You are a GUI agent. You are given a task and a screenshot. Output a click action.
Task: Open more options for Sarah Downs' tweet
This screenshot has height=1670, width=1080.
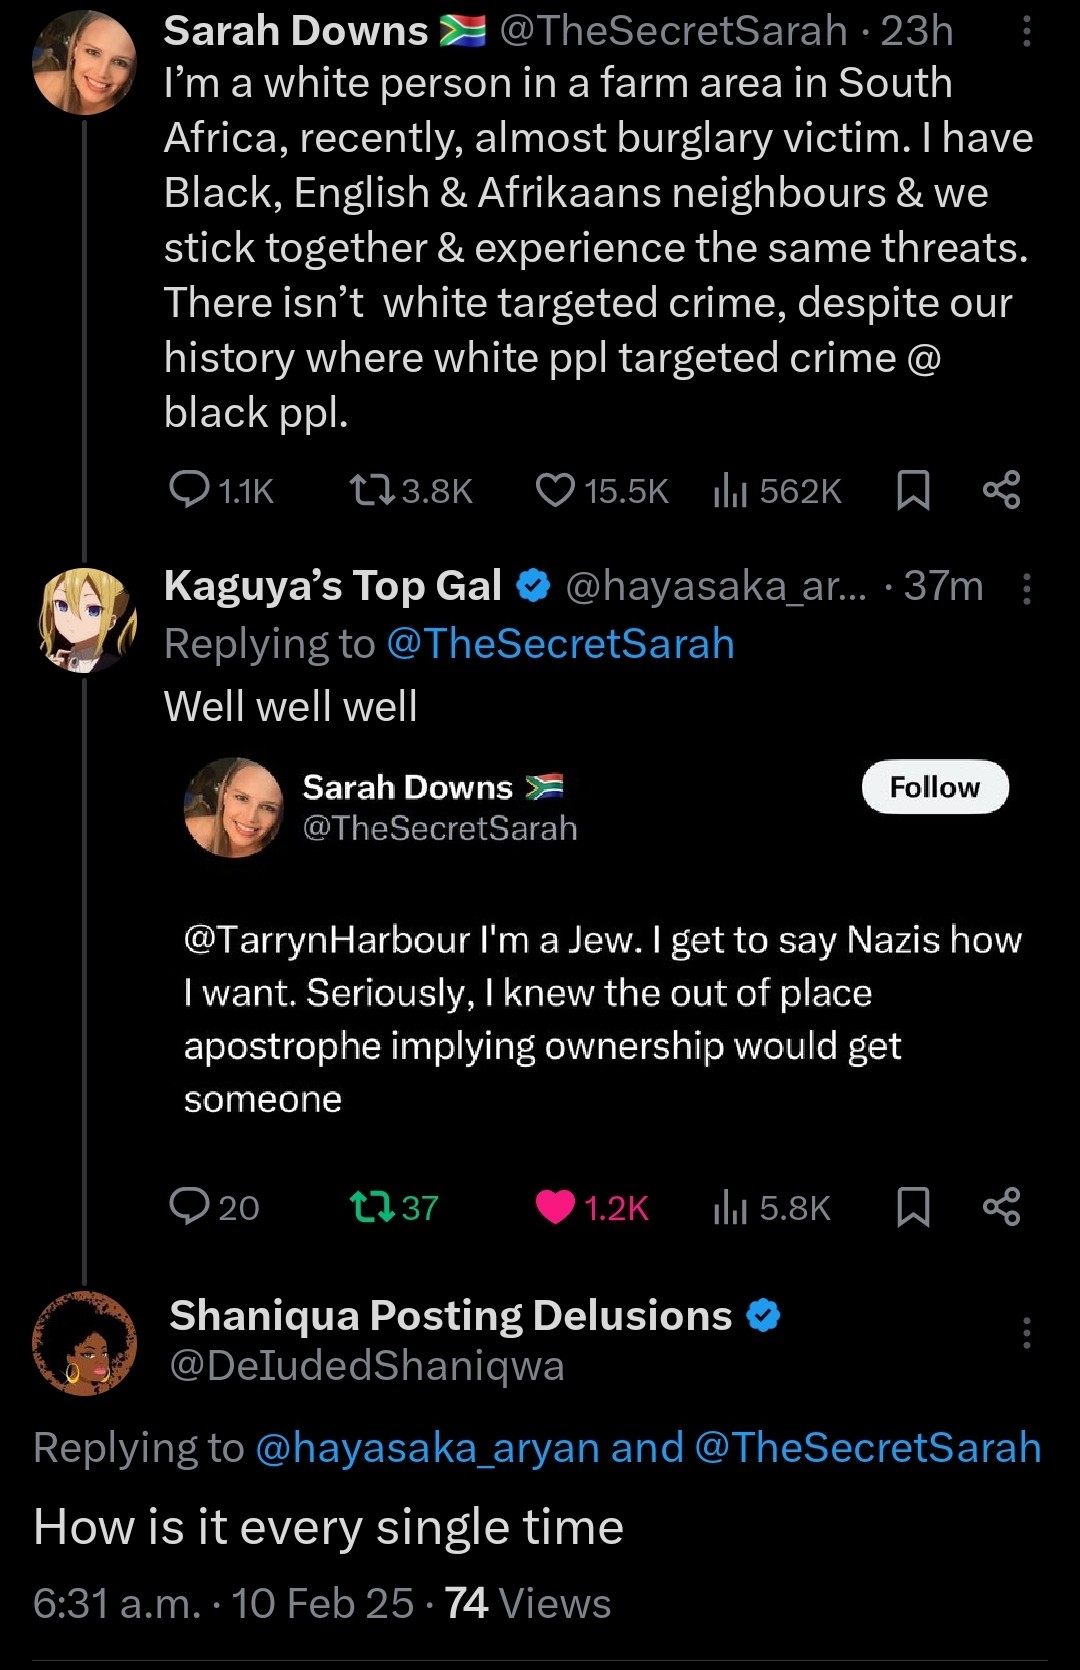coord(1027,32)
